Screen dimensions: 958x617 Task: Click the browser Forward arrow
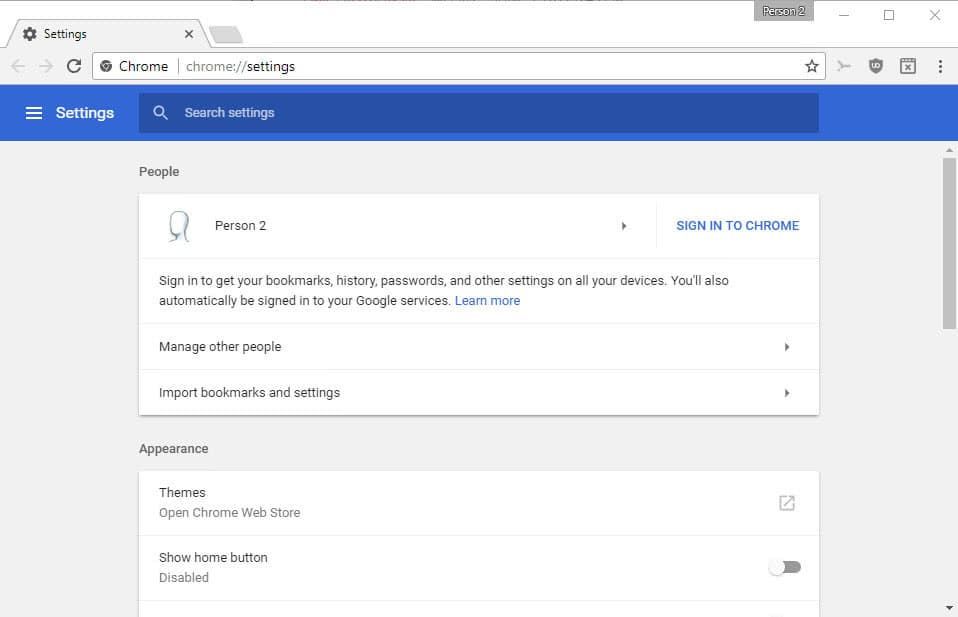click(x=46, y=66)
